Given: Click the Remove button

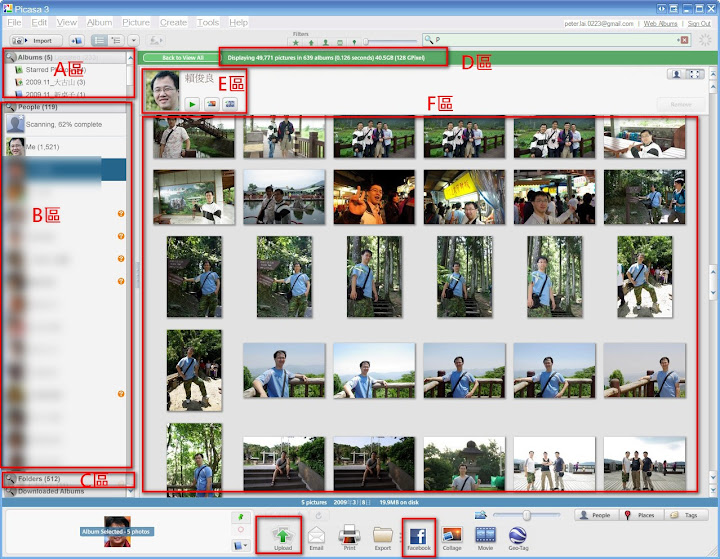Looking at the screenshot, I should pos(681,104).
